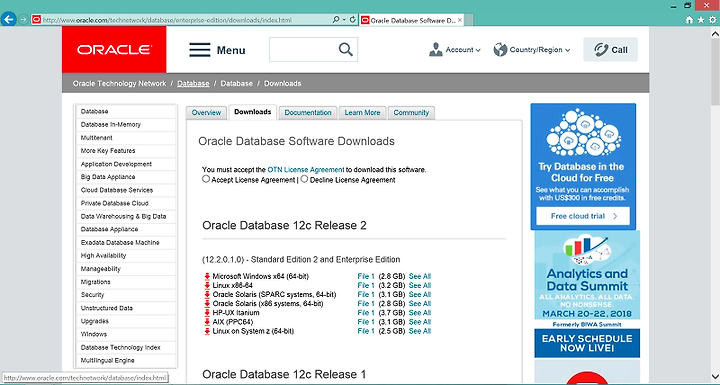Screen dimensions: 720x385
Task: Open Migrations sidebar item
Action: (125, 282)
